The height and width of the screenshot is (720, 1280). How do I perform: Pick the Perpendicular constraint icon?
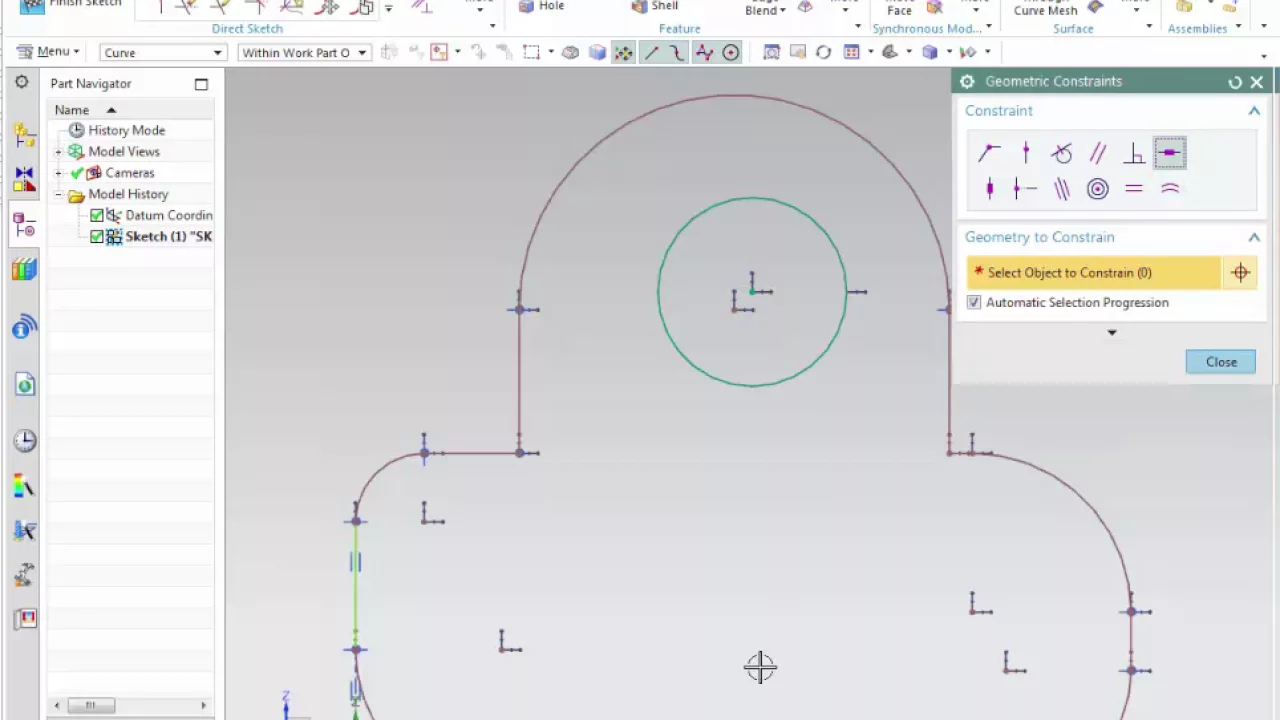pyautogui.click(x=1134, y=153)
